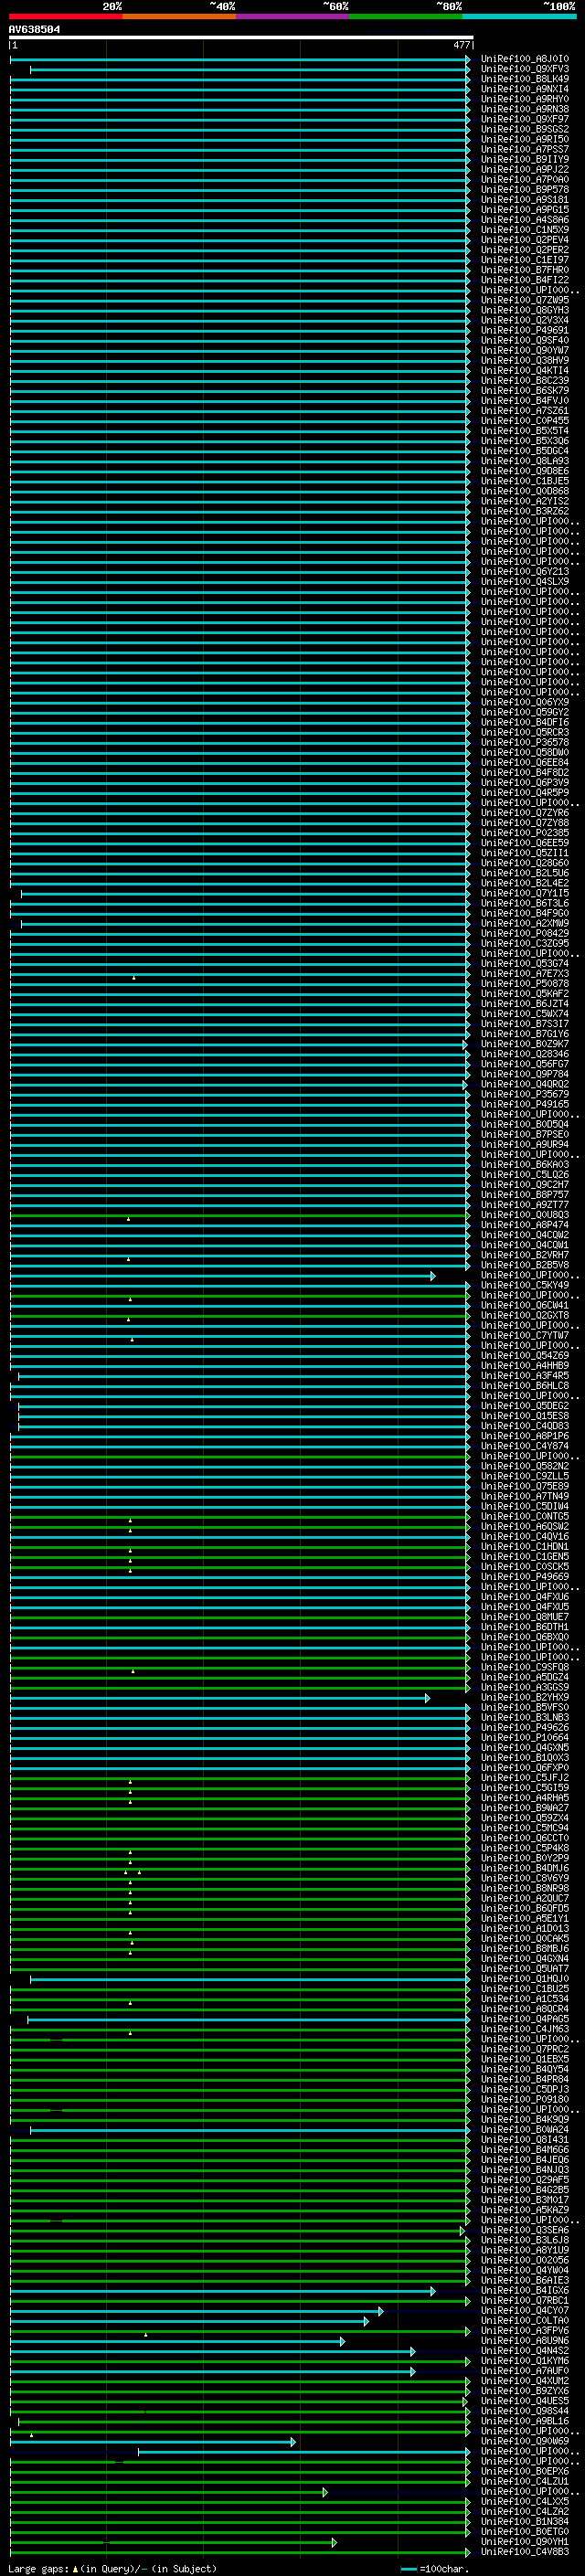Click the UniRef100_A9PJ22 row label
Screen dimensions: 585x2576
tap(525, 169)
